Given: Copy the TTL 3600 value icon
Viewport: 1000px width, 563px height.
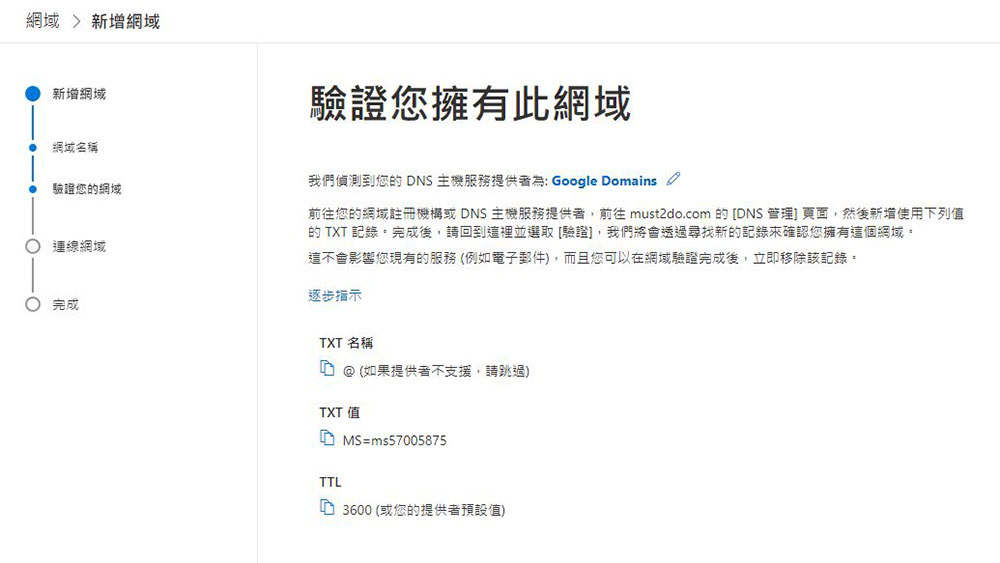Looking at the screenshot, I should (327, 508).
